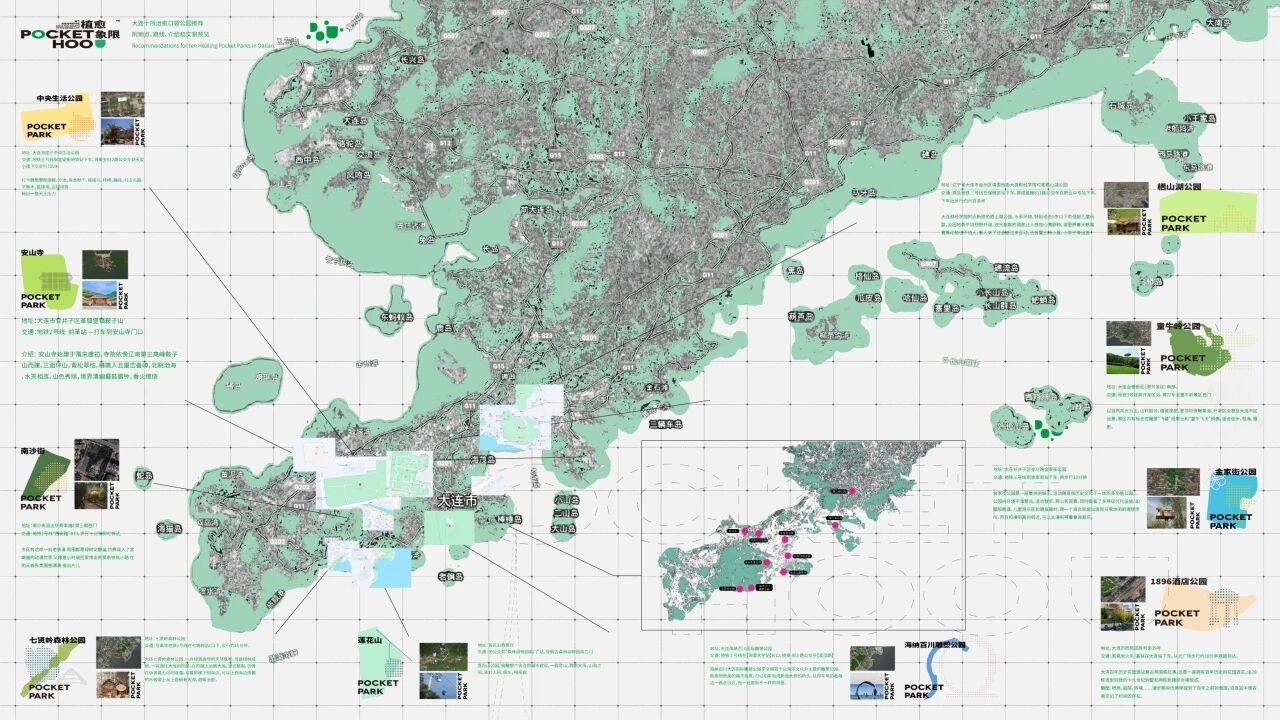1280x720 pixels.
Task: Click the 三辆车岛 island label
Action: 664,424
